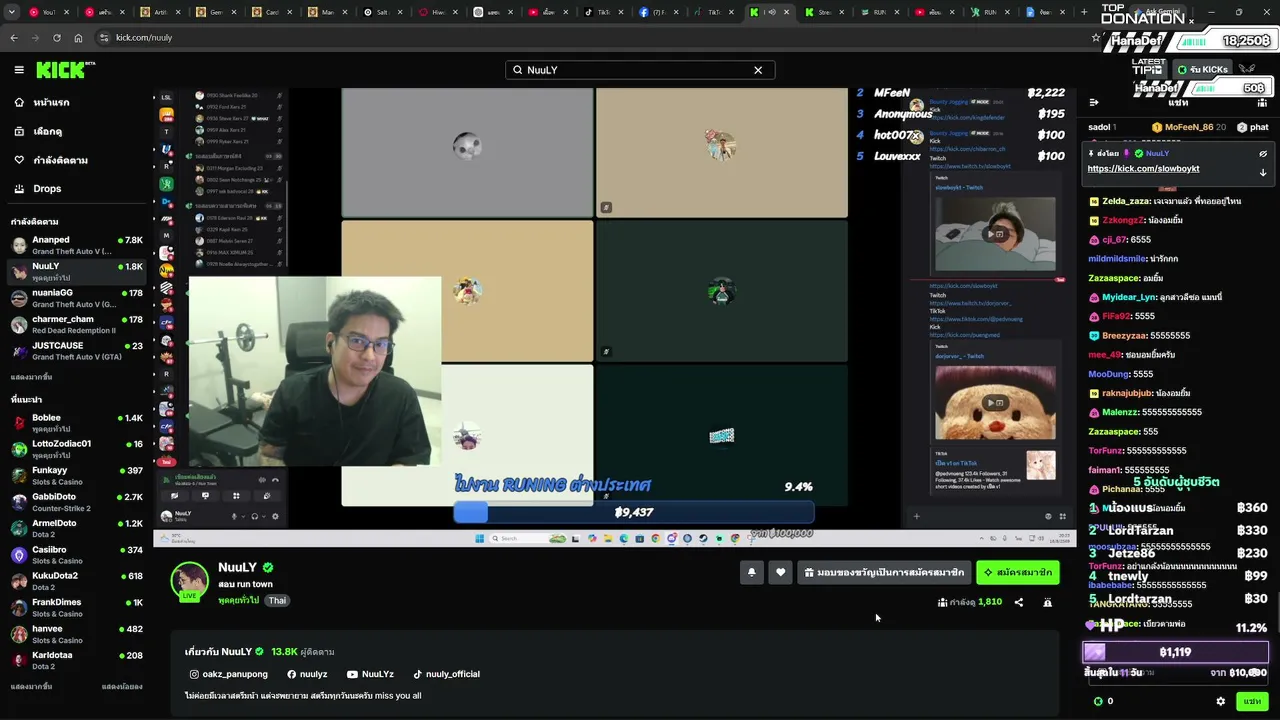Open JUSTCAUSE channel in sidebar
This screenshot has height=720, width=1280.
coord(77,351)
